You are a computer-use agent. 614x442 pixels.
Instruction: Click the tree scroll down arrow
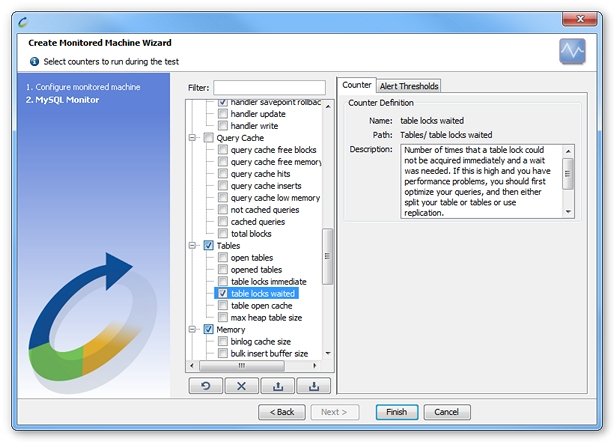[328, 354]
